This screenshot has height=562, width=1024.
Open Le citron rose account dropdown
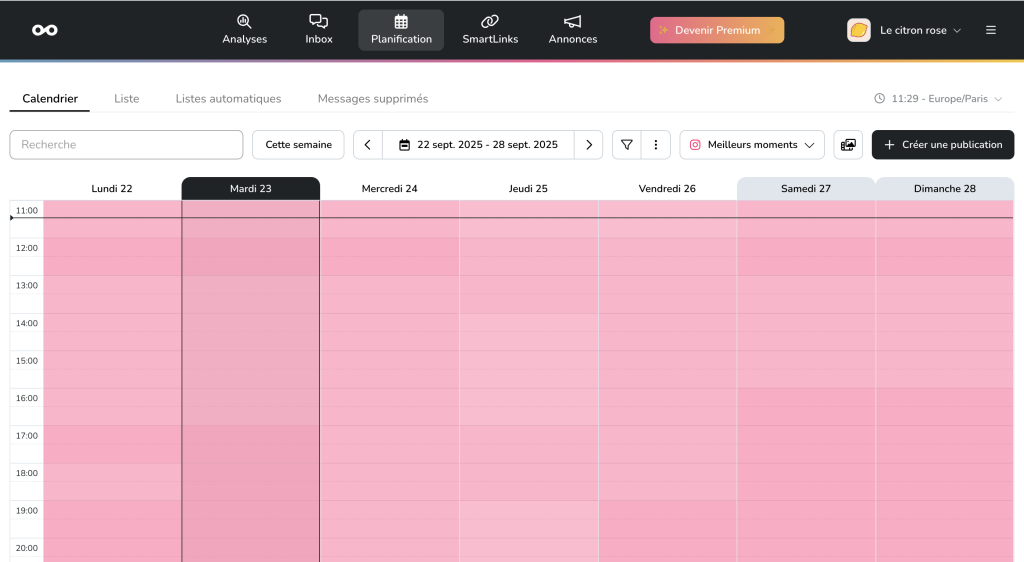[905, 30]
